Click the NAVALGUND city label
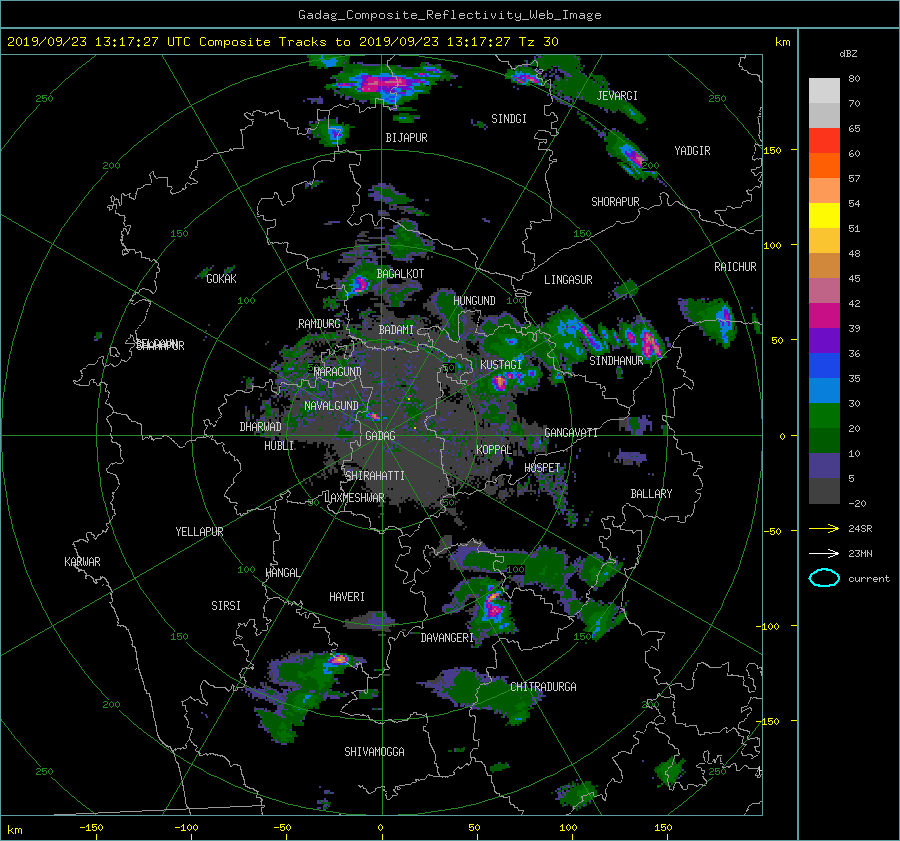Viewport: 900px width, 841px height. pyautogui.click(x=331, y=406)
